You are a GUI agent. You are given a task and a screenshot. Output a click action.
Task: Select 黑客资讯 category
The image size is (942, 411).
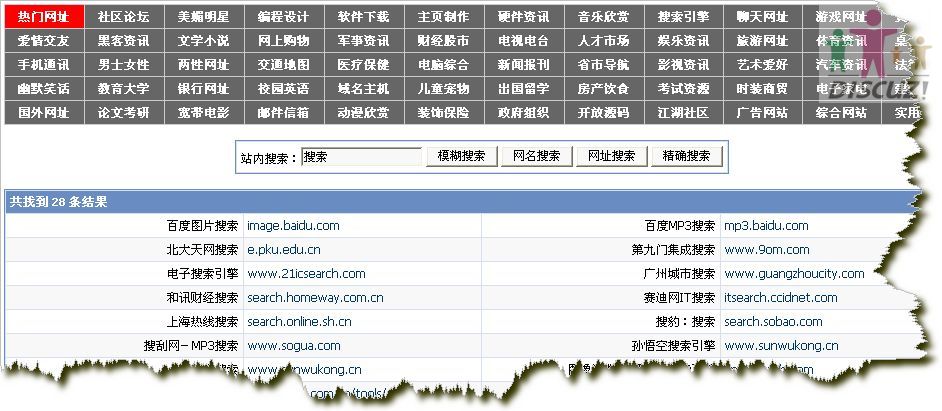[124, 41]
